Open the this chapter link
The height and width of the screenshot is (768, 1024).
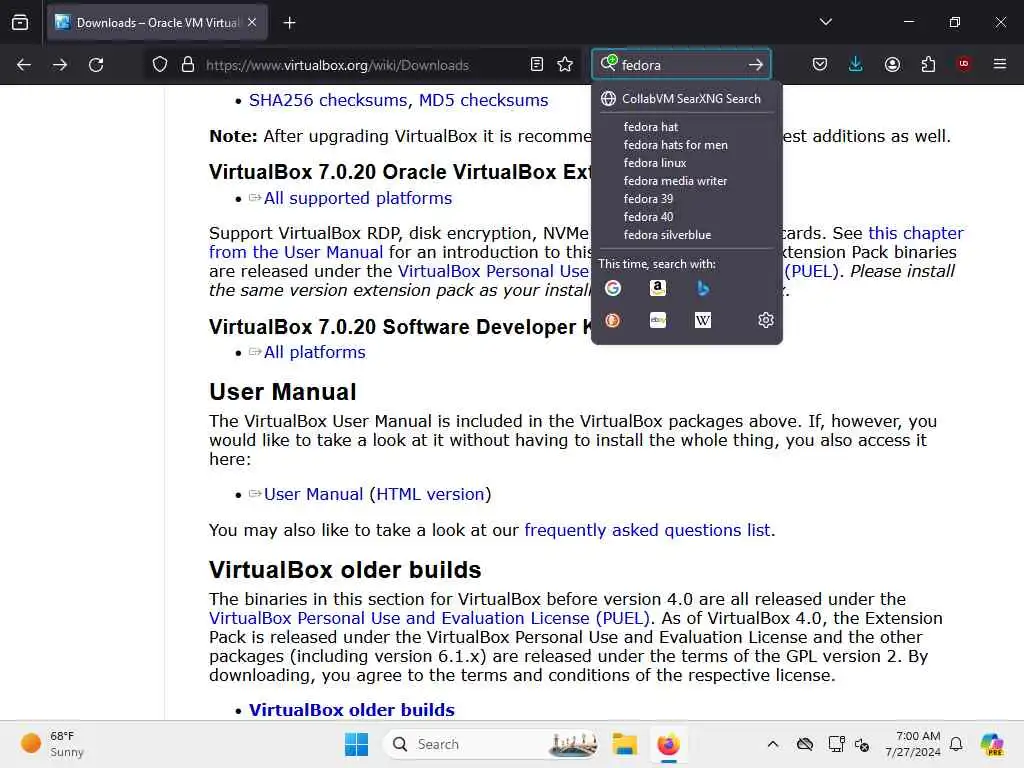pyautogui.click(x=916, y=233)
